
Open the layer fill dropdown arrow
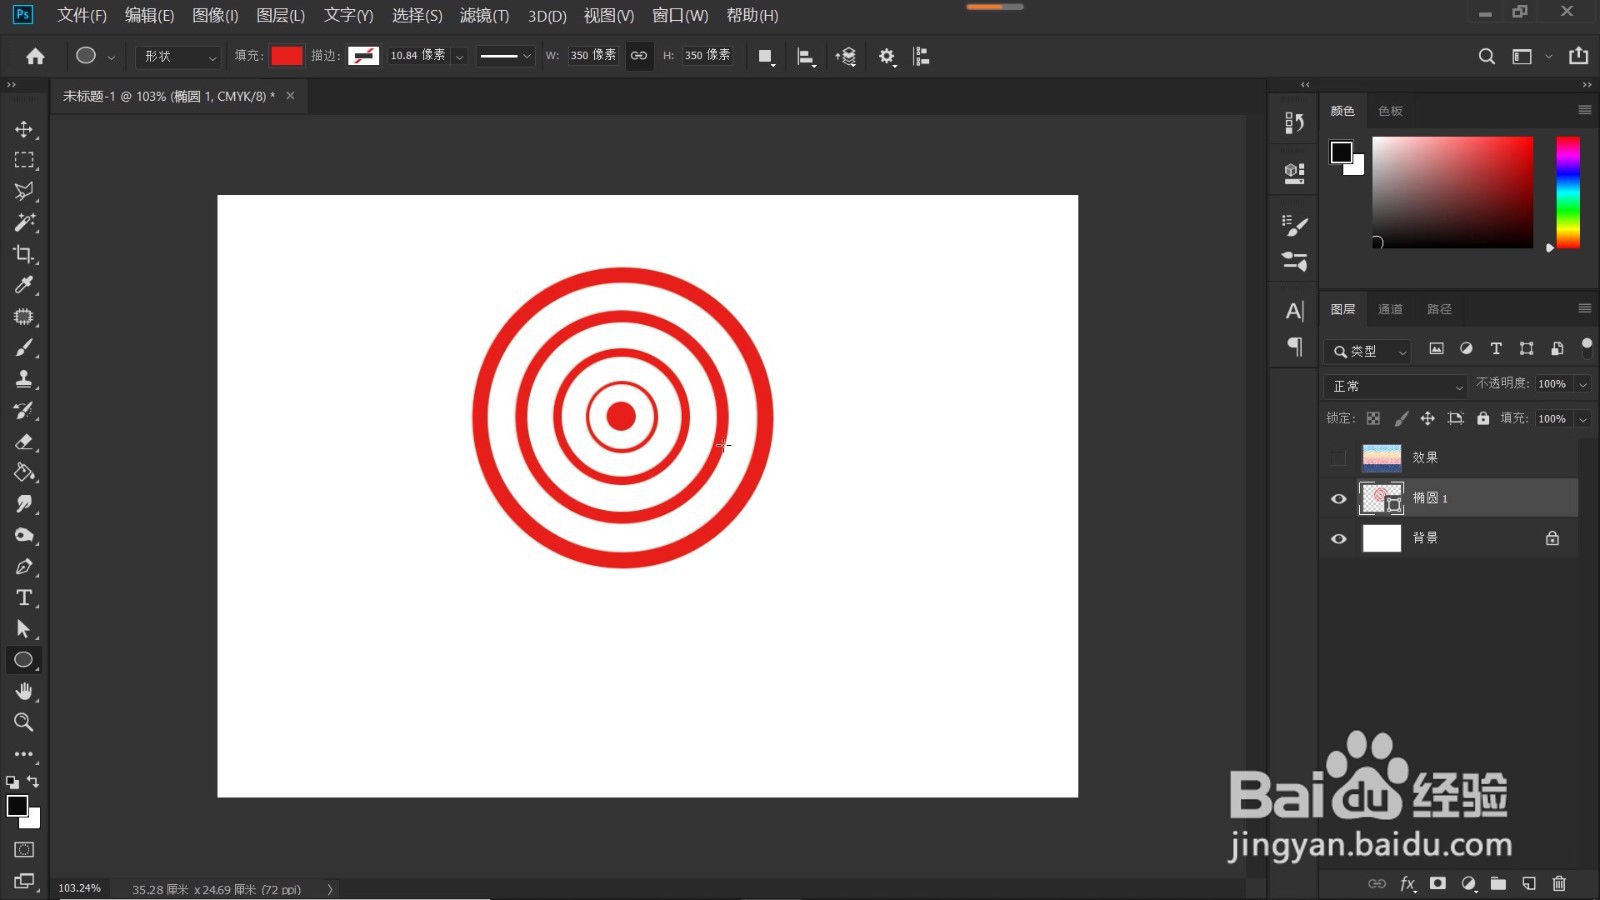[x=1583, y=419]
